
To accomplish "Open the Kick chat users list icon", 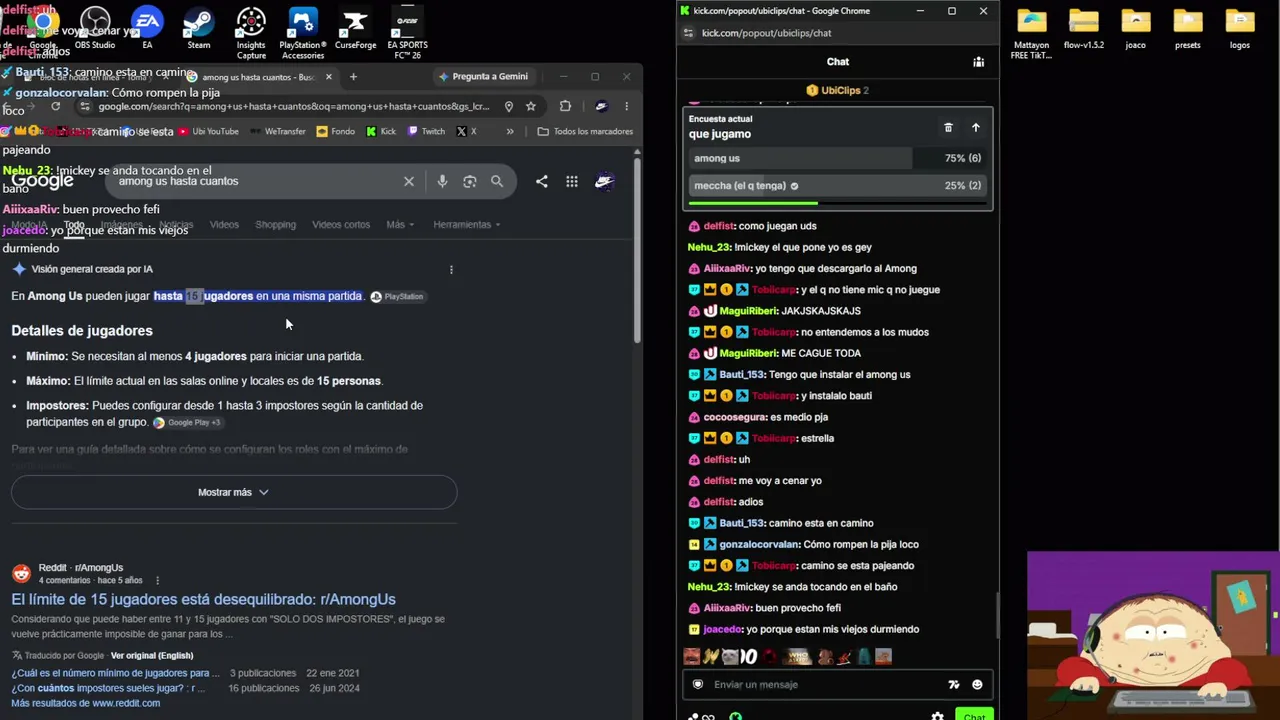I will point(978,62).
